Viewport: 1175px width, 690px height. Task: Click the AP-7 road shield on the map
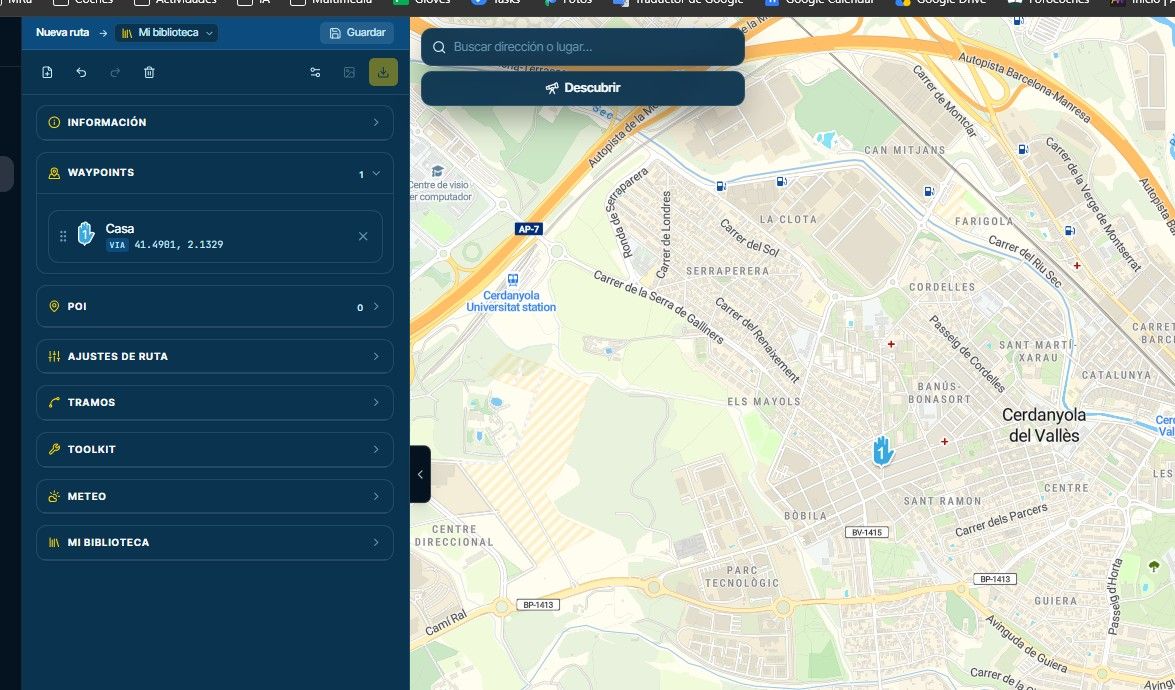[529, 229]
